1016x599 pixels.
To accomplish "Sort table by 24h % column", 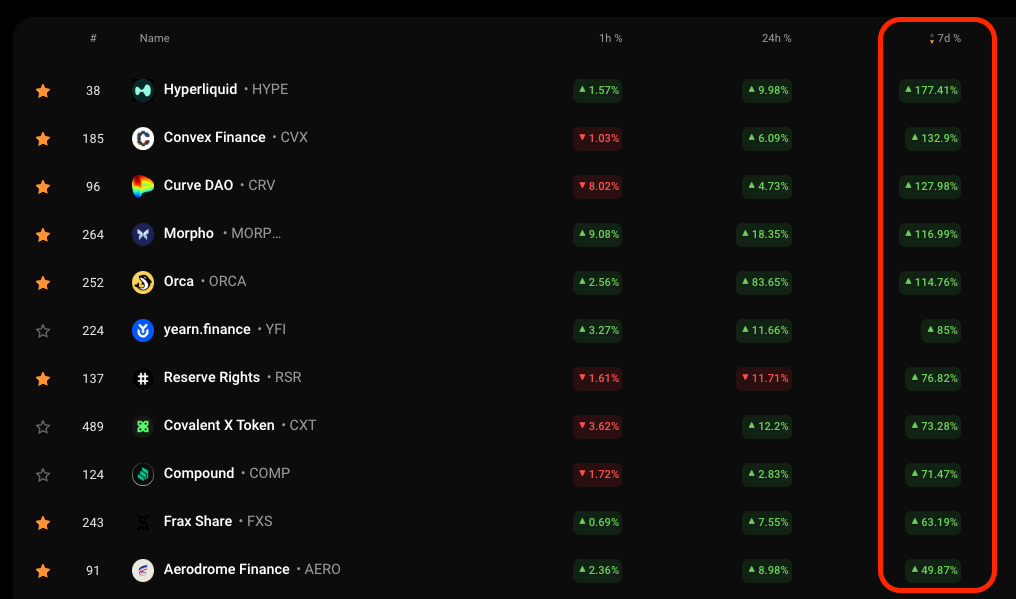I will [776, 38].
